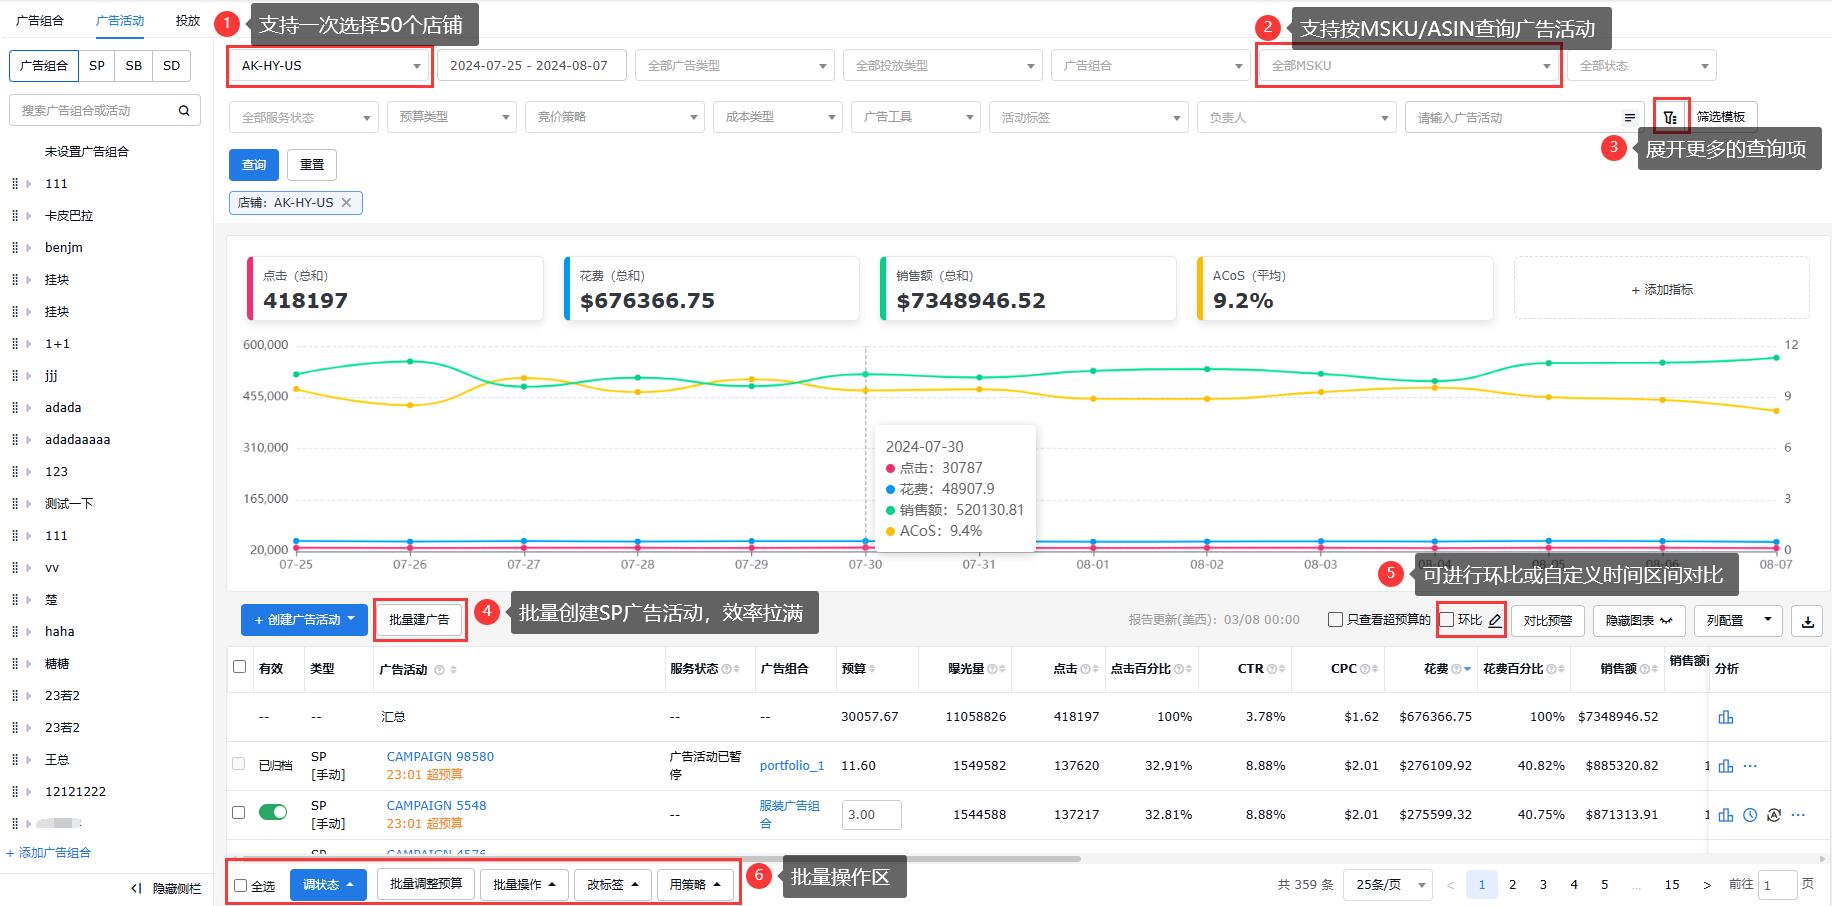
Task: Select the SB filter tab
Action: [134, 66]
